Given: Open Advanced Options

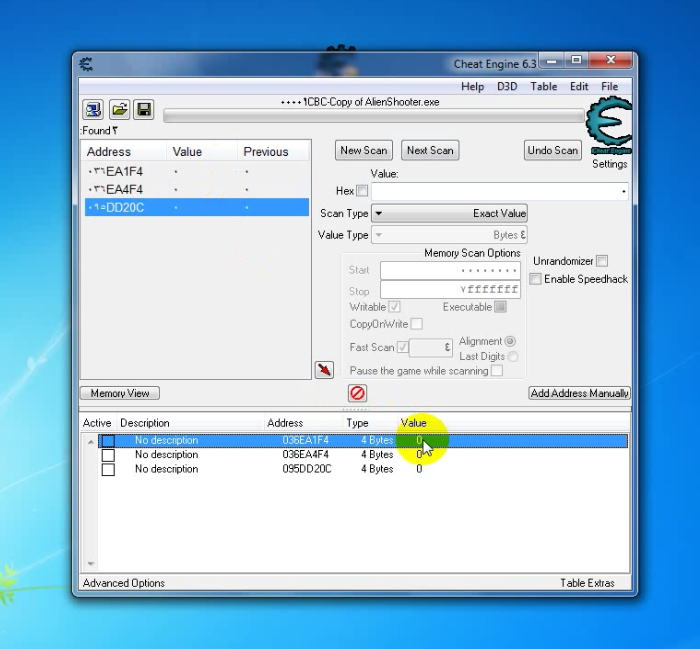Looking at the screenshot, I should [124, 583].
